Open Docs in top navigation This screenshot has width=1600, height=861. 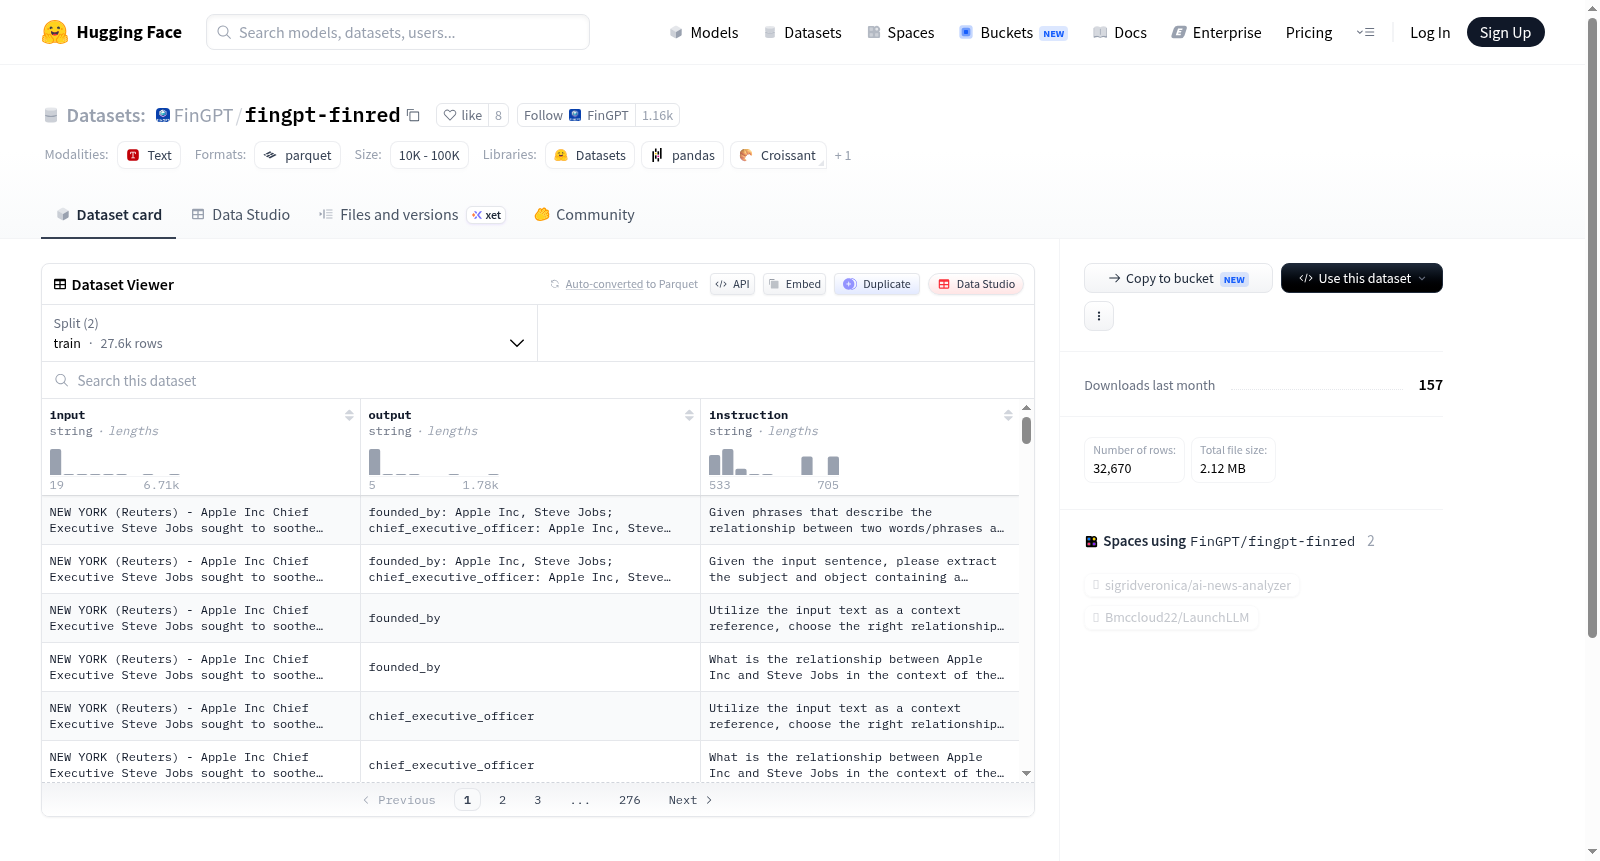(x=1120, y=32)
